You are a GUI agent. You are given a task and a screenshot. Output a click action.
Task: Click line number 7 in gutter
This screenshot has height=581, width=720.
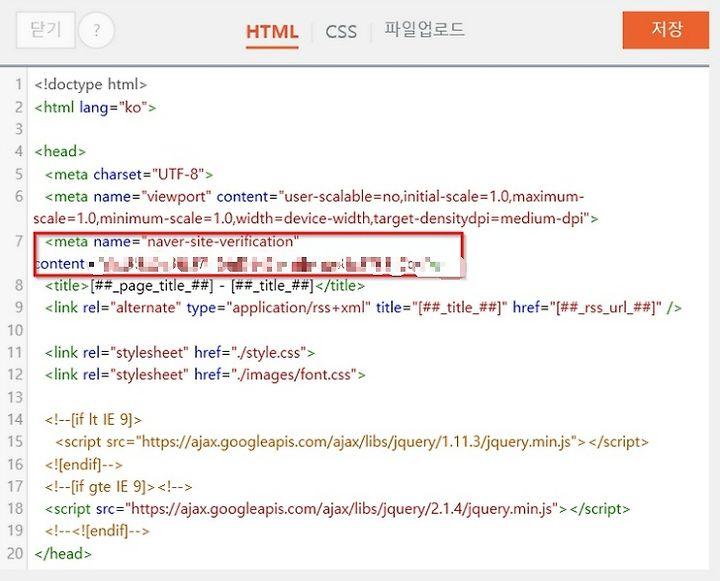tap(18, 242)
